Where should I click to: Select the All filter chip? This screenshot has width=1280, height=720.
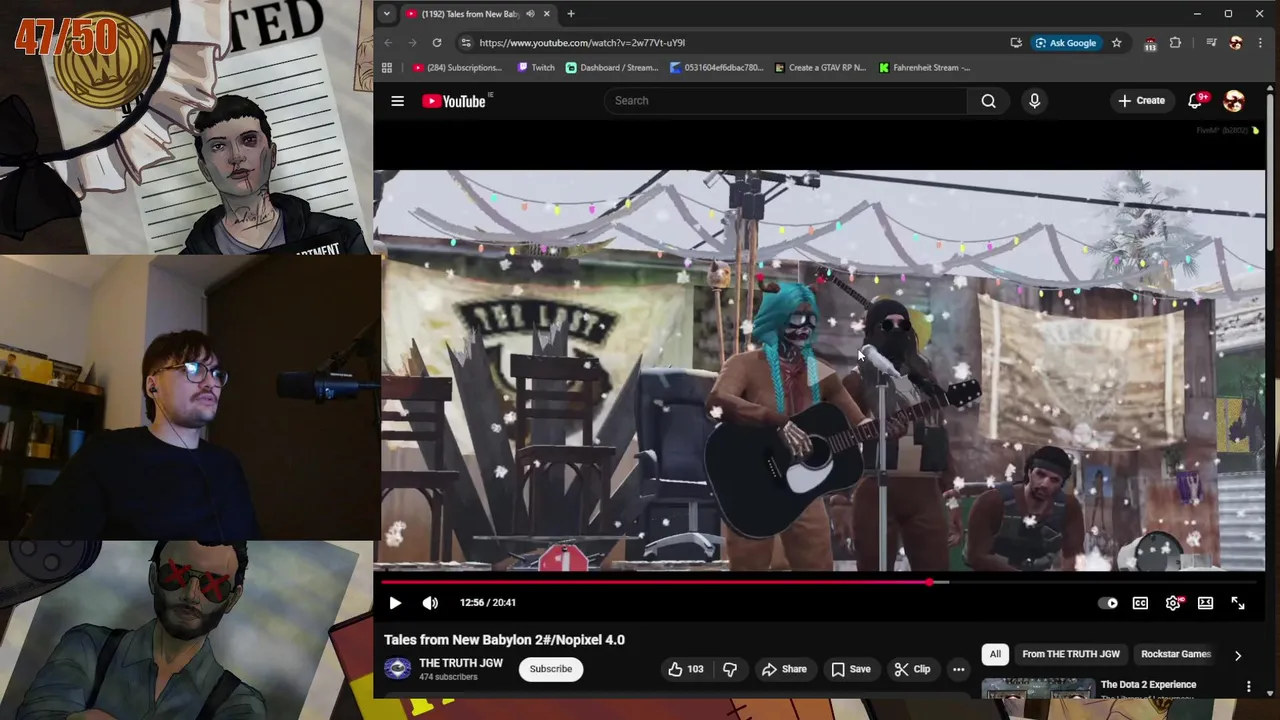[x=995, y=654]
